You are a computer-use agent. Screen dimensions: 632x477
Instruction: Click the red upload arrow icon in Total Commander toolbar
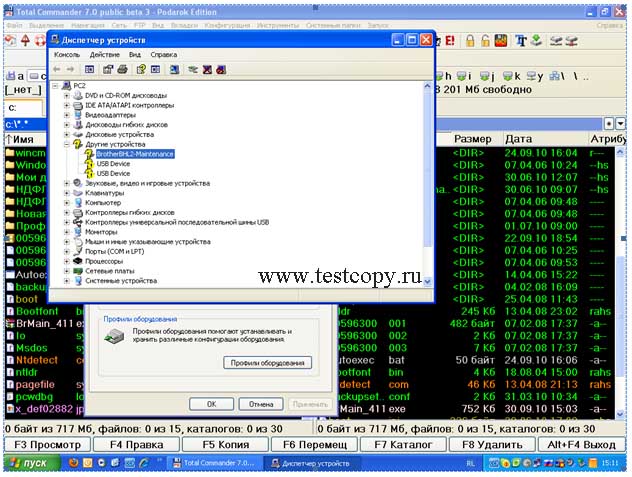(25, 40)
